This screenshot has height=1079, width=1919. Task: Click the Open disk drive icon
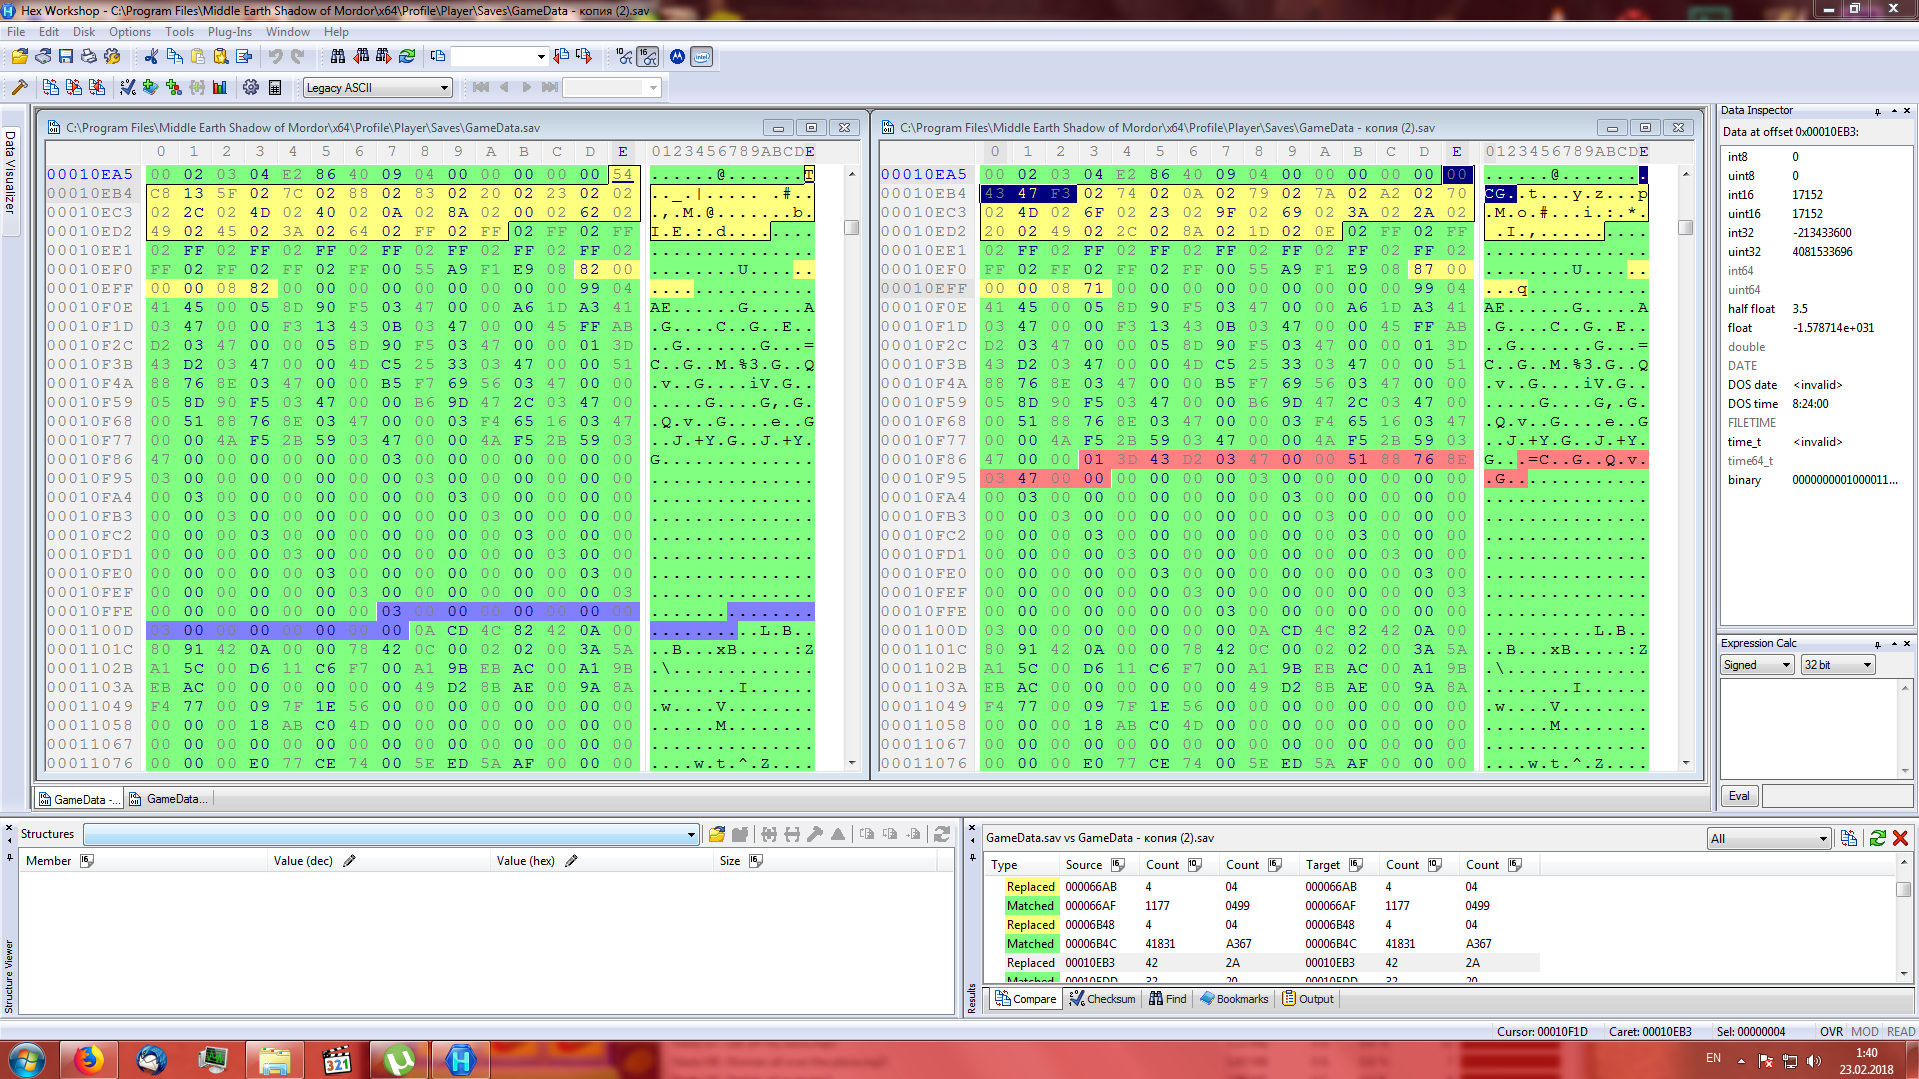pos(43,57)
